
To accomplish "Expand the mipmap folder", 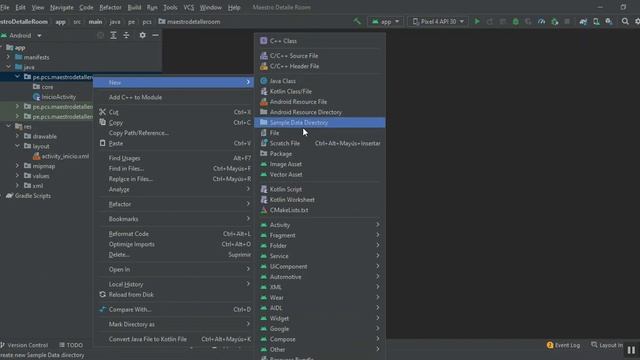I will [x=17, y=166].
